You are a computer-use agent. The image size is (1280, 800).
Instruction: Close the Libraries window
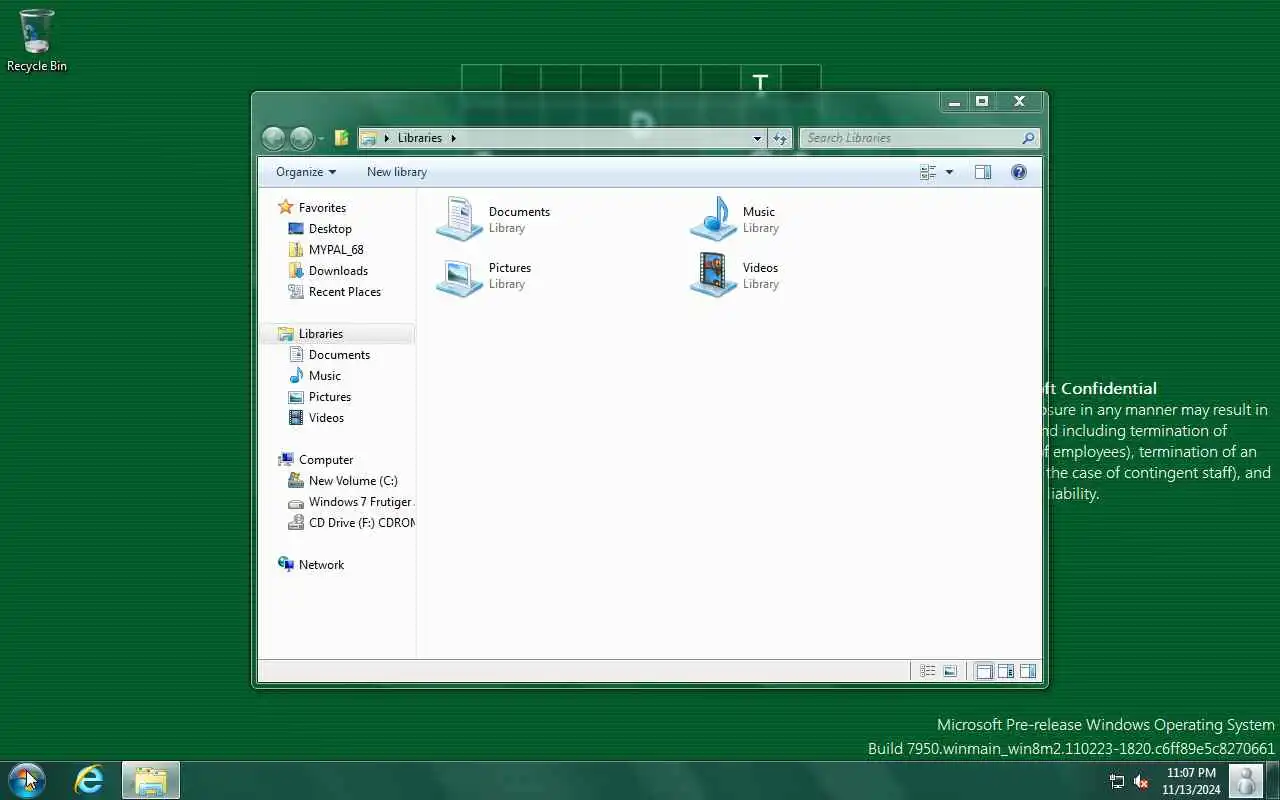click(x=1019, y=101)
